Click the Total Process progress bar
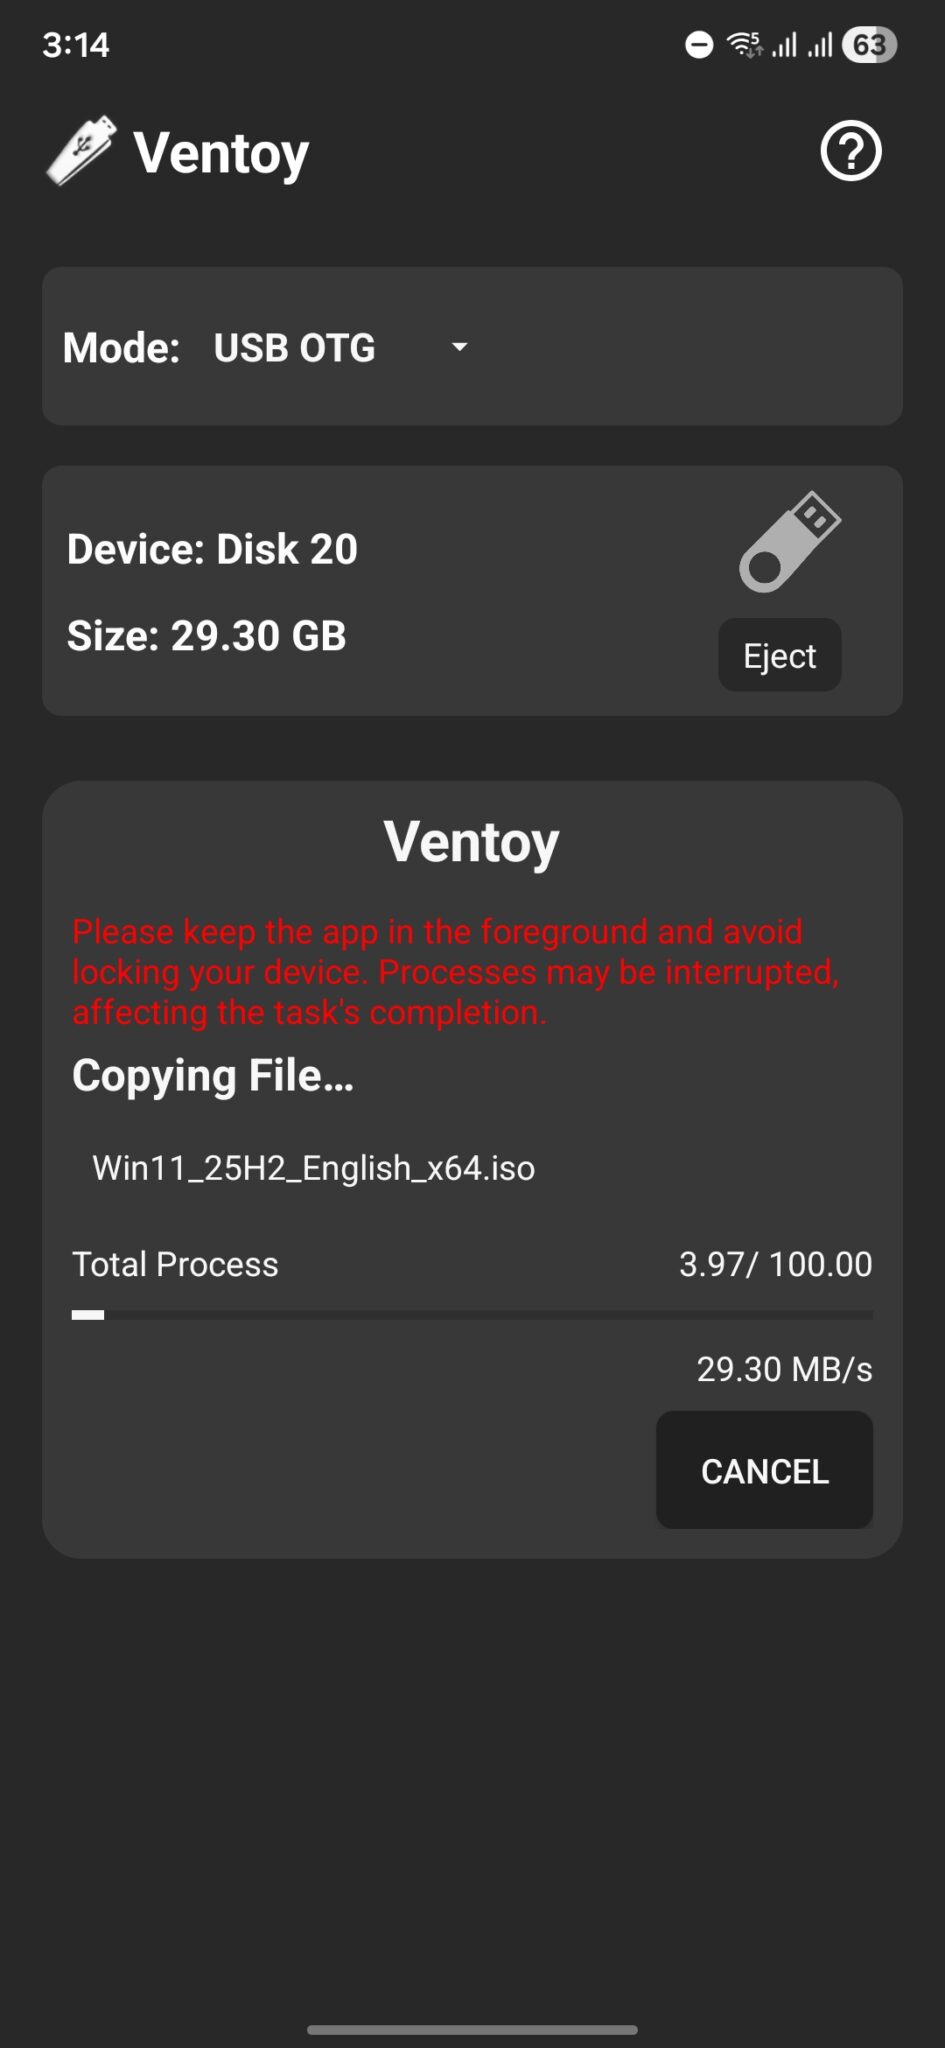The image size is (945, 2048). [x=472, y=1314]
